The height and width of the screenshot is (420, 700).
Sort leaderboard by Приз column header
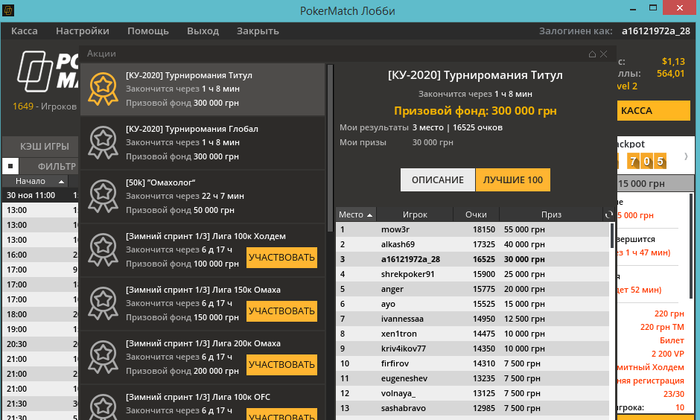[551, 215]
